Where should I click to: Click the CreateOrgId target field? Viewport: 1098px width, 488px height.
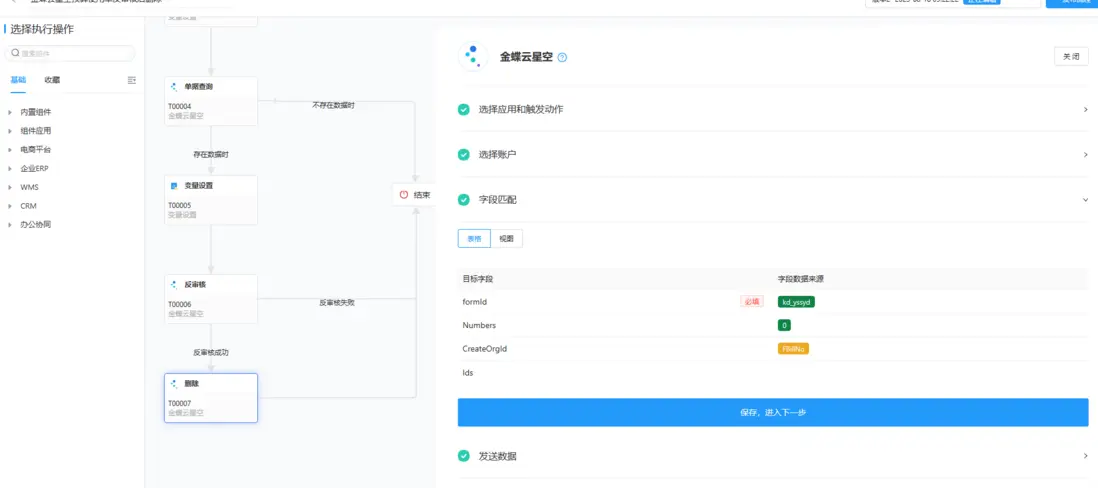484,349
